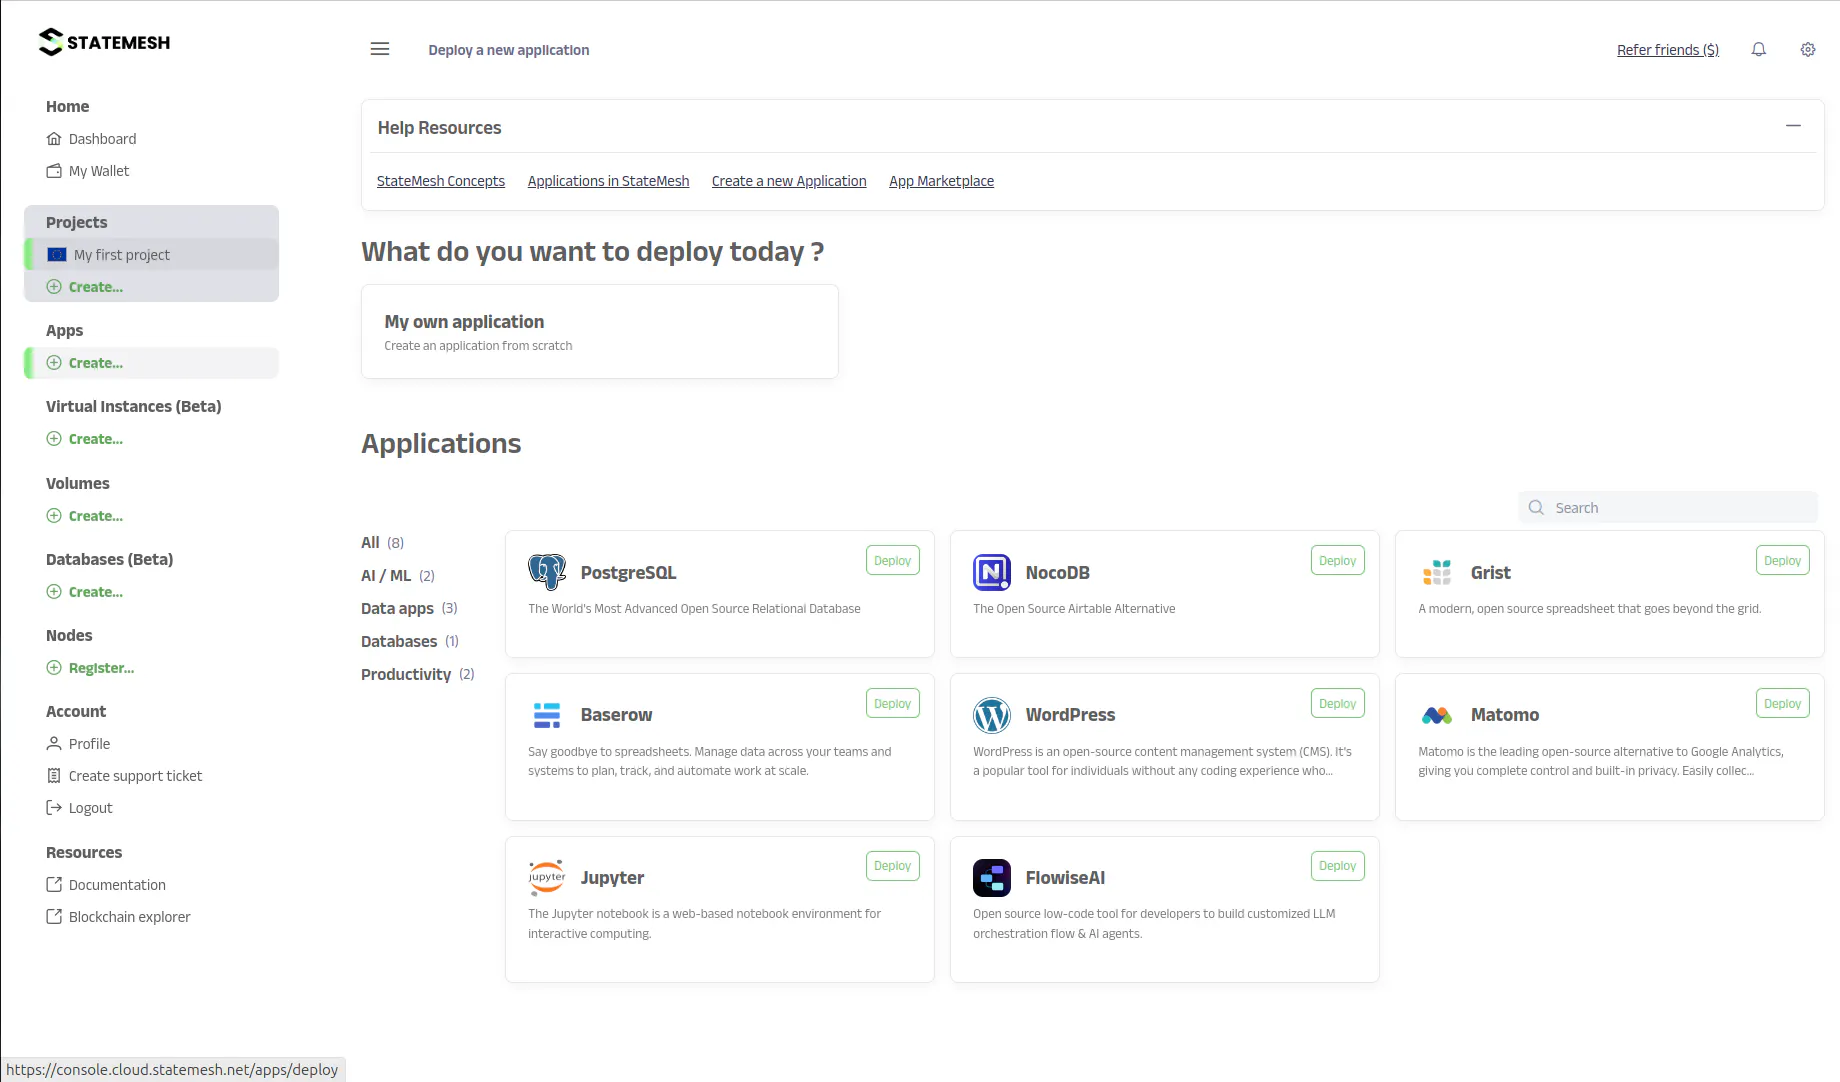Toggle the hamburger menu icon
The height and width of the screenshot is (1082, 1840).
click(x=380, y=49)
